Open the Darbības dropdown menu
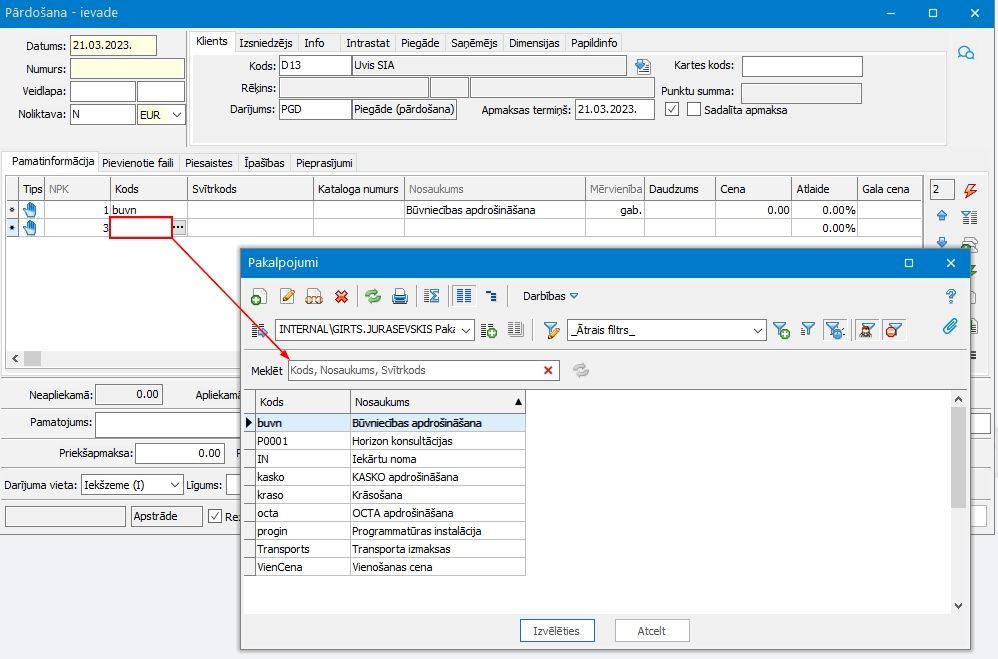The height and width of the screenshot is (659, 998). [550, 296]
